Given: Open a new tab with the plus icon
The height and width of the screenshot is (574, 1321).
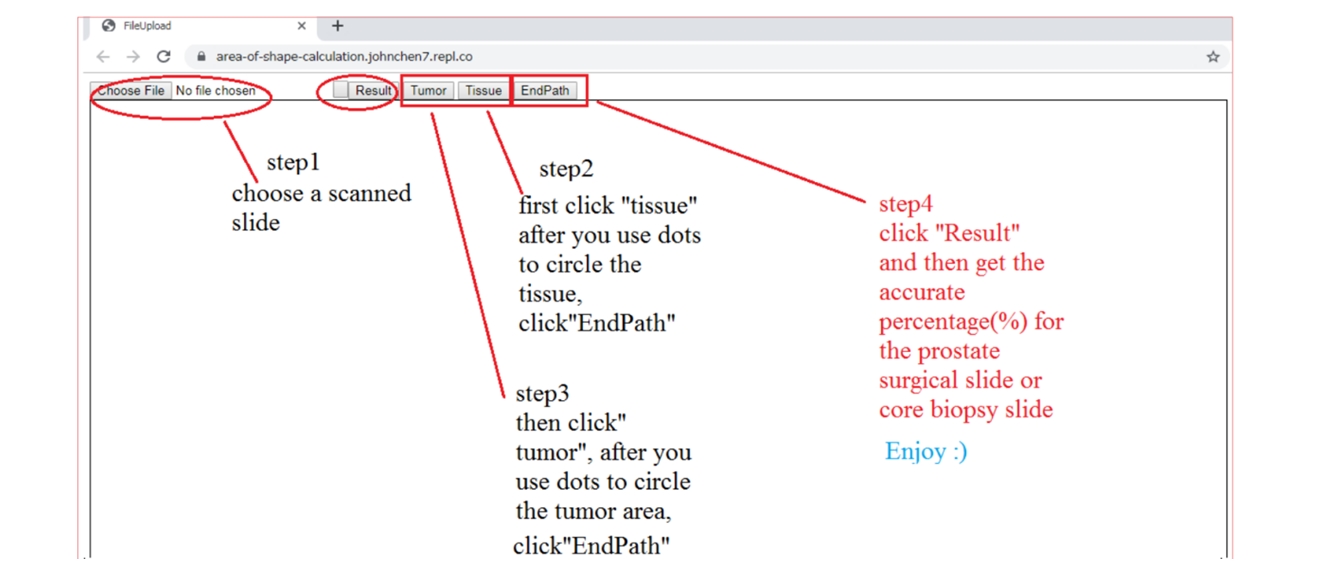Looking at the screenshot, I should coord(337,26).
